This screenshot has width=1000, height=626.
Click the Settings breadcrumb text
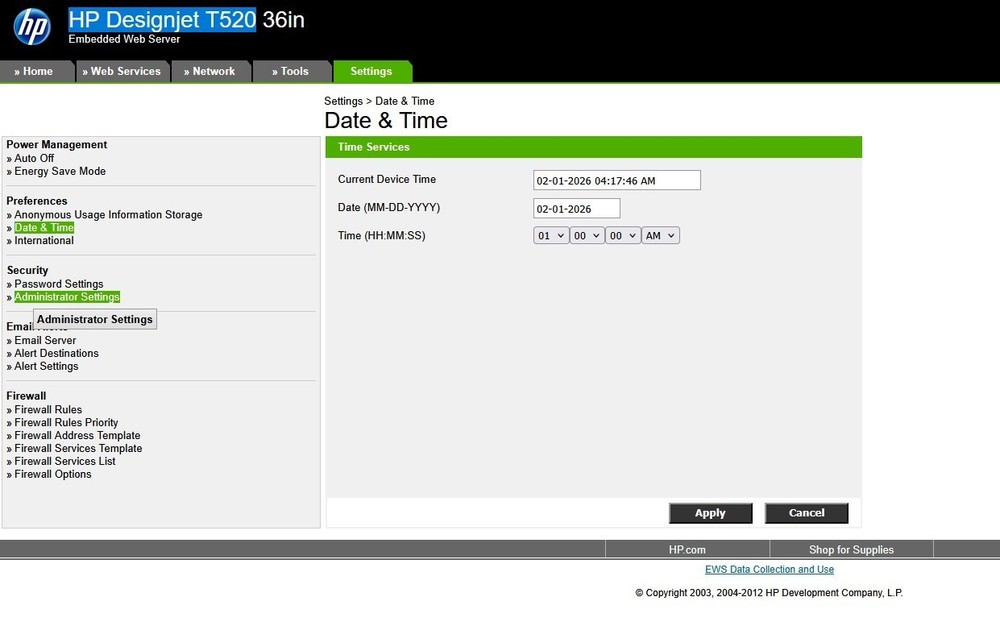[343, 101]
